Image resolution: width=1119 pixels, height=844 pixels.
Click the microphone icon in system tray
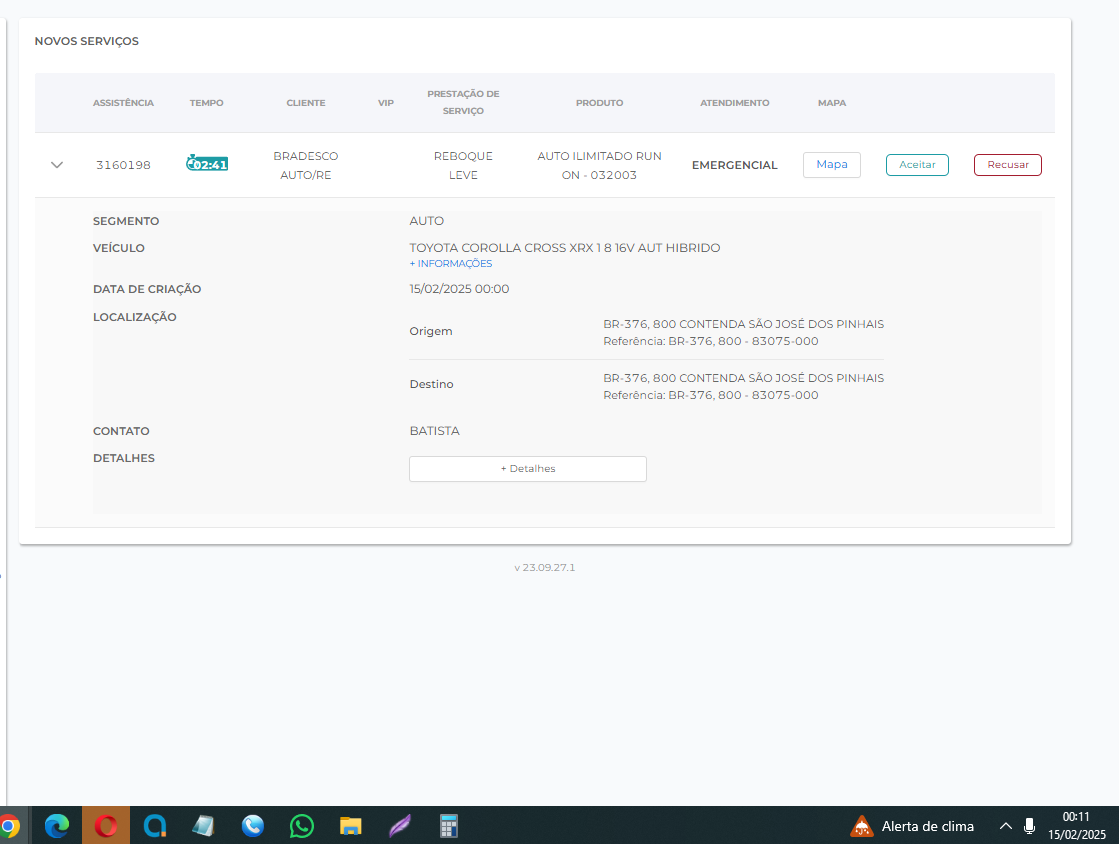(1029, 826)
